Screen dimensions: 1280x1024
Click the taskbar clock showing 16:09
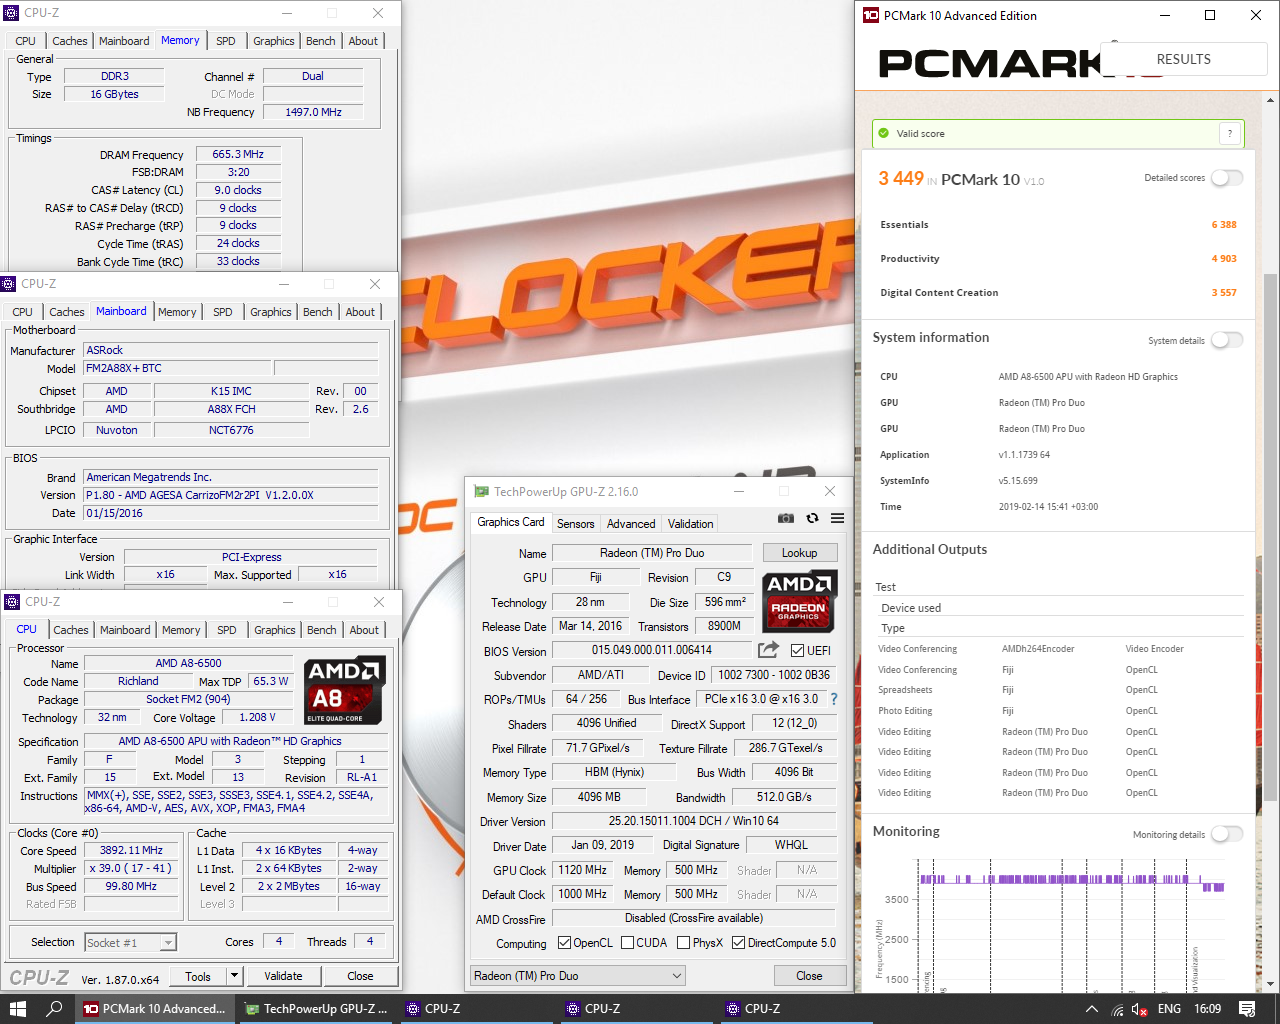[x=1207, y=1009]
